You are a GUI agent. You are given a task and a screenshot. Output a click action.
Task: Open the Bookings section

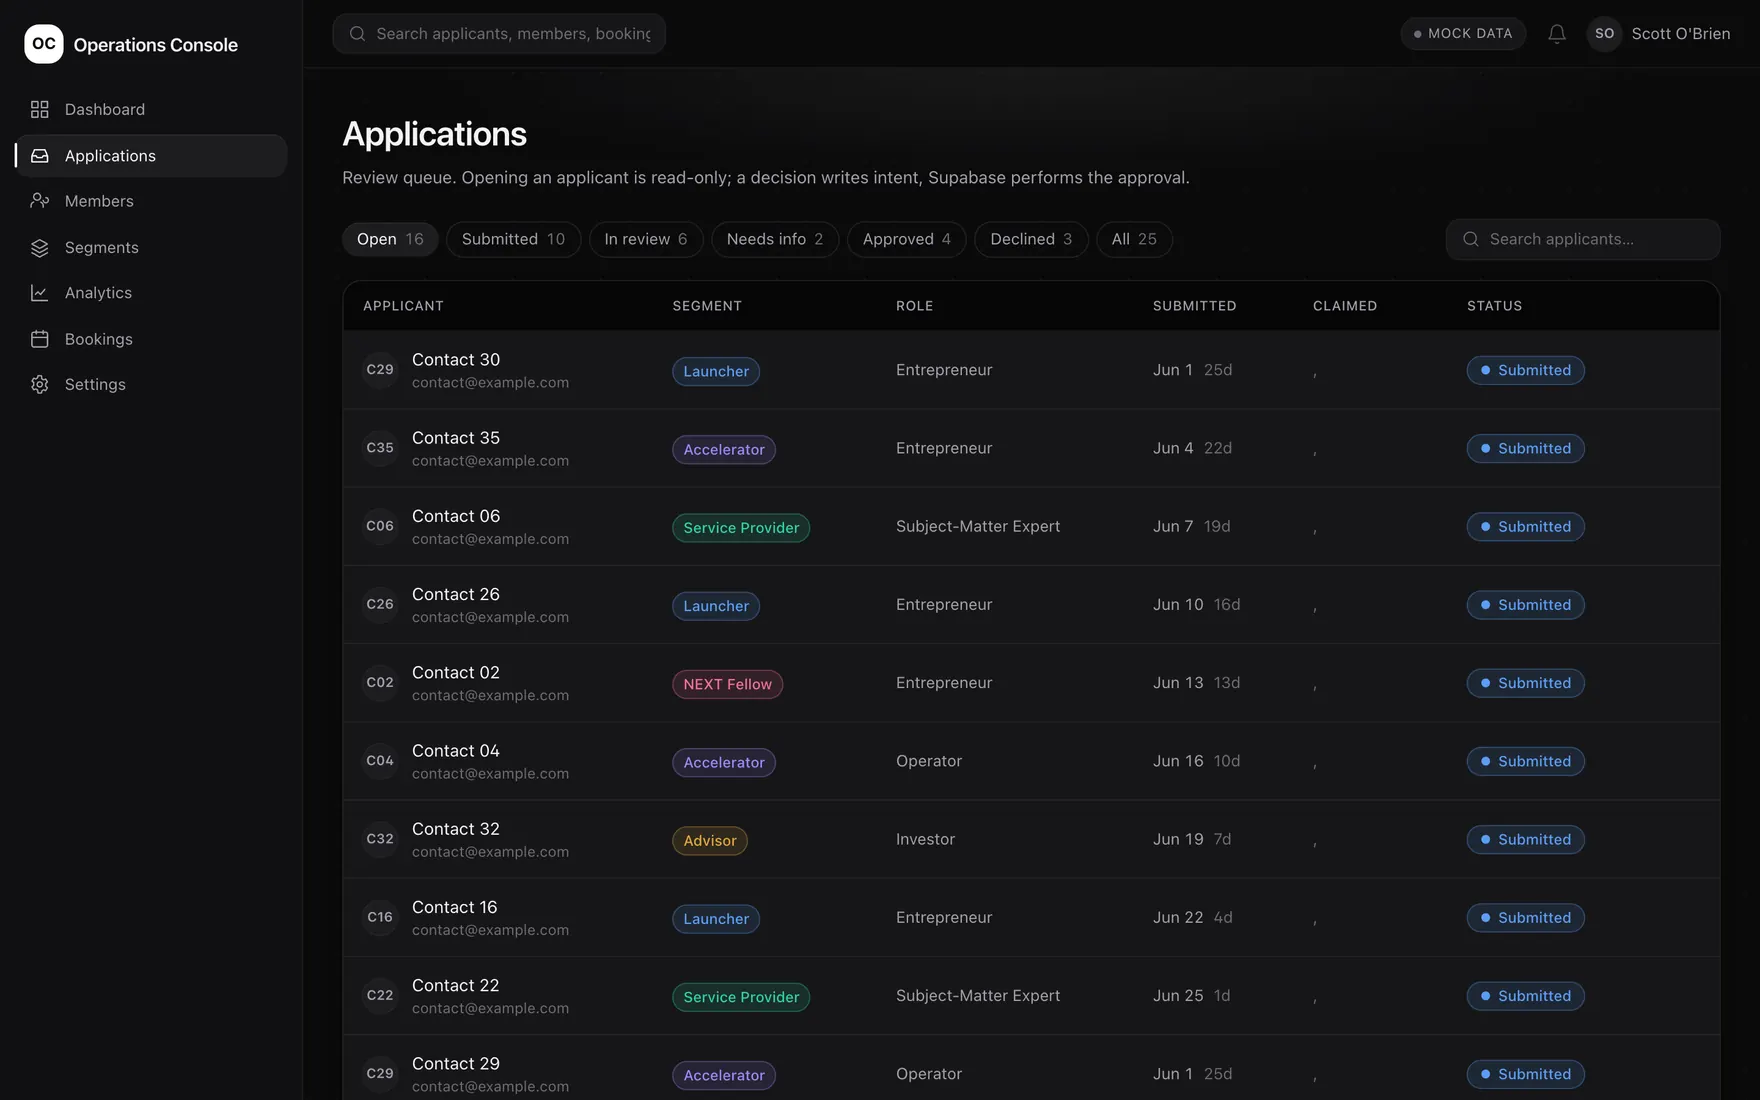point(151,339)
